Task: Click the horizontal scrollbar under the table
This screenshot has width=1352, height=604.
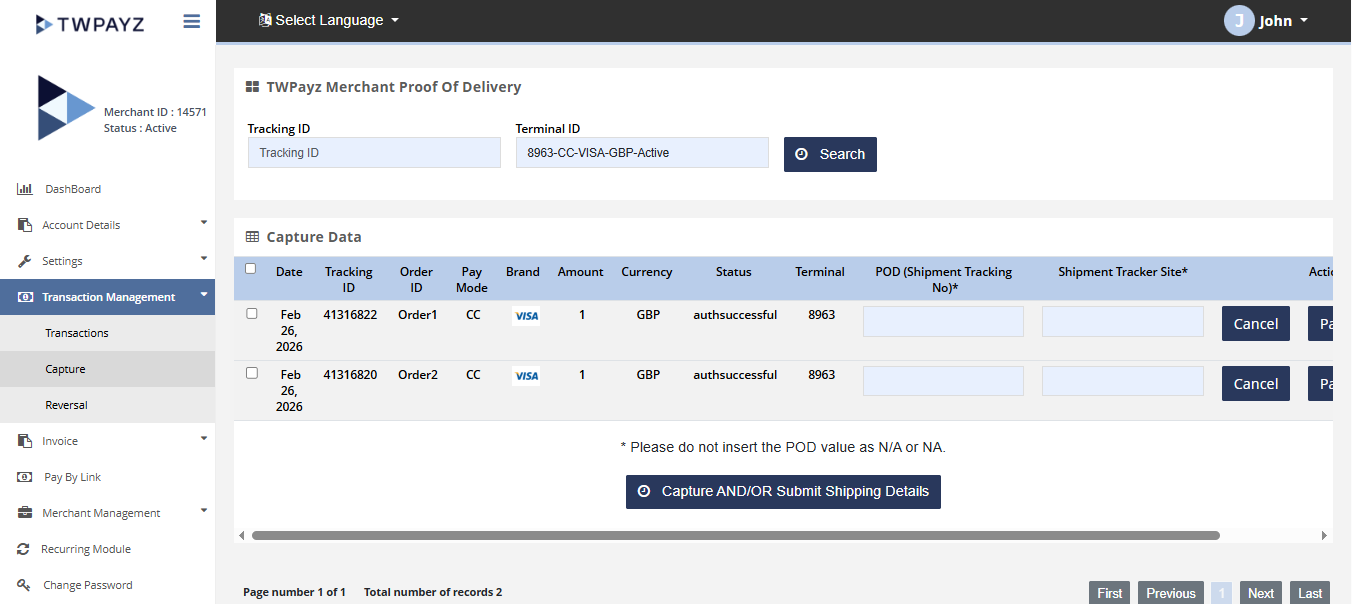Action: coord(735,536)
